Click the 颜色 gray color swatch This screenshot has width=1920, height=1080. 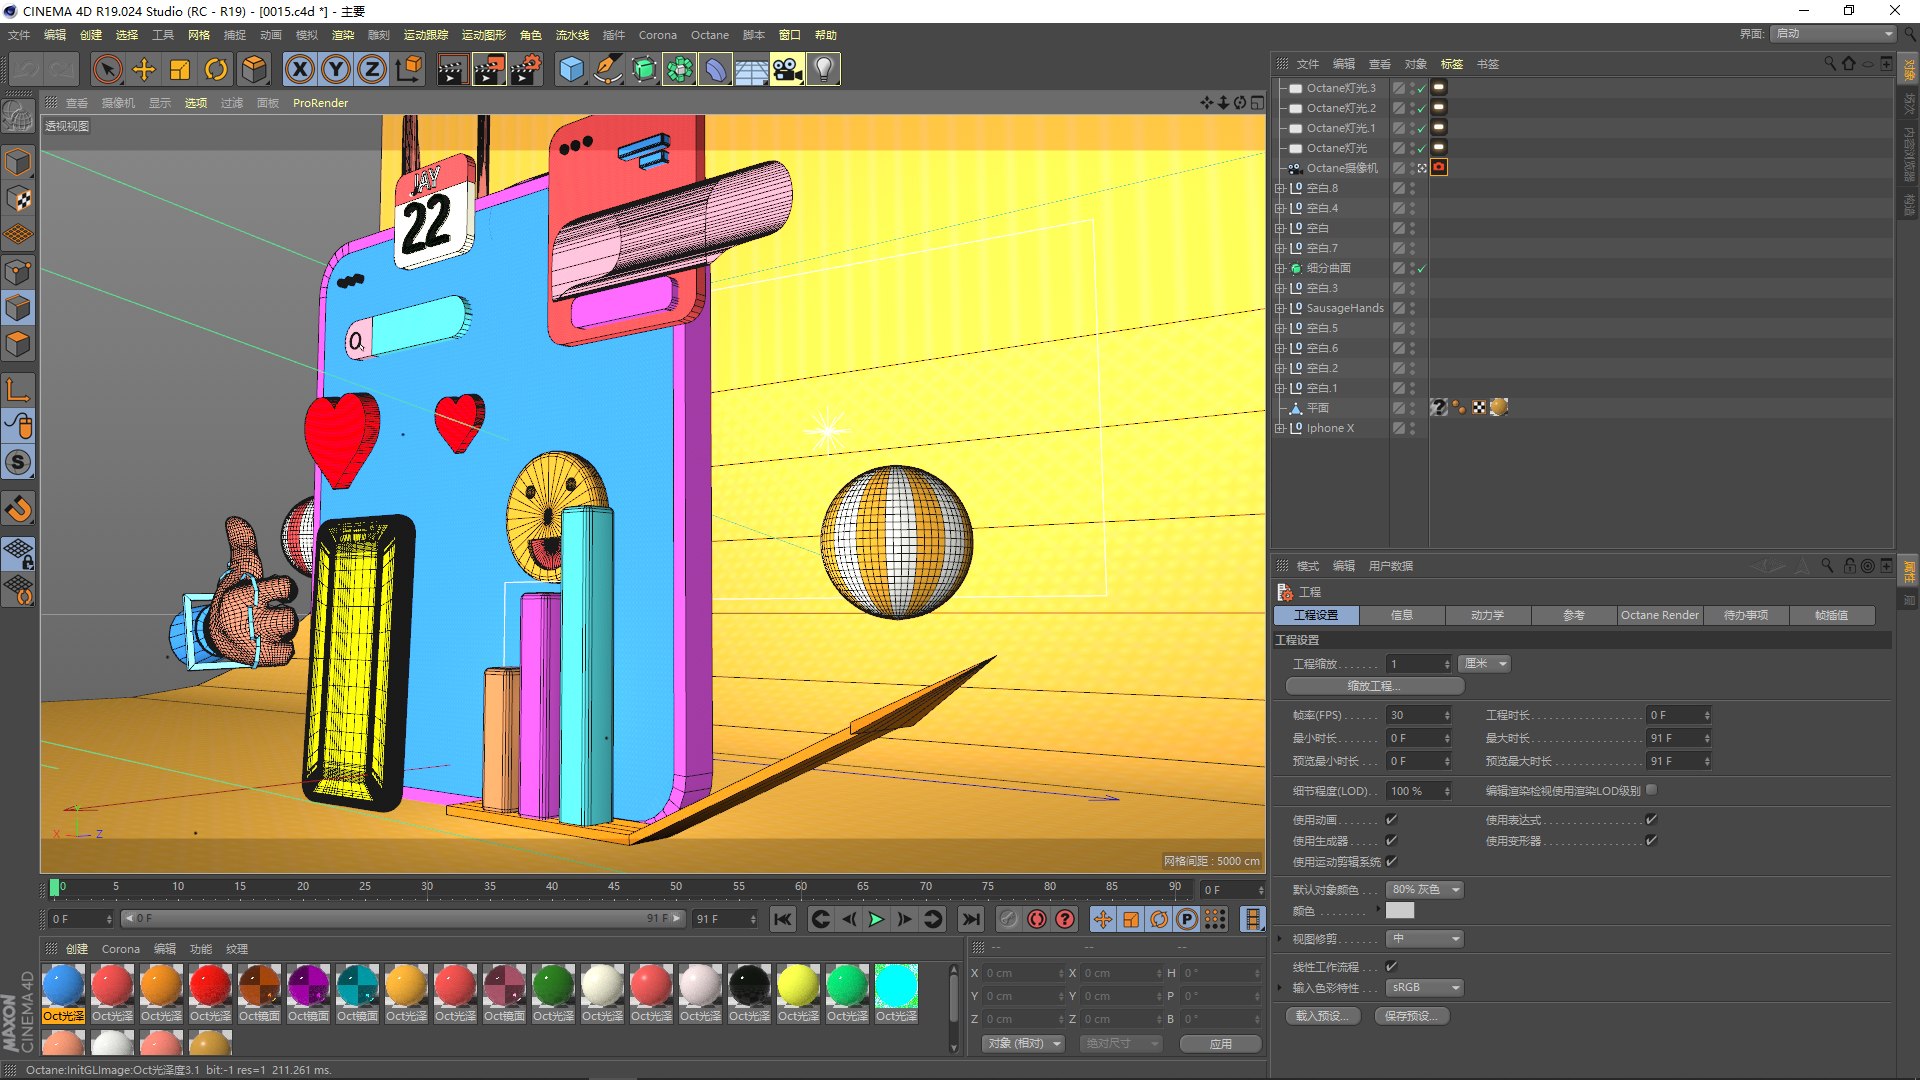coord(1399,911)
